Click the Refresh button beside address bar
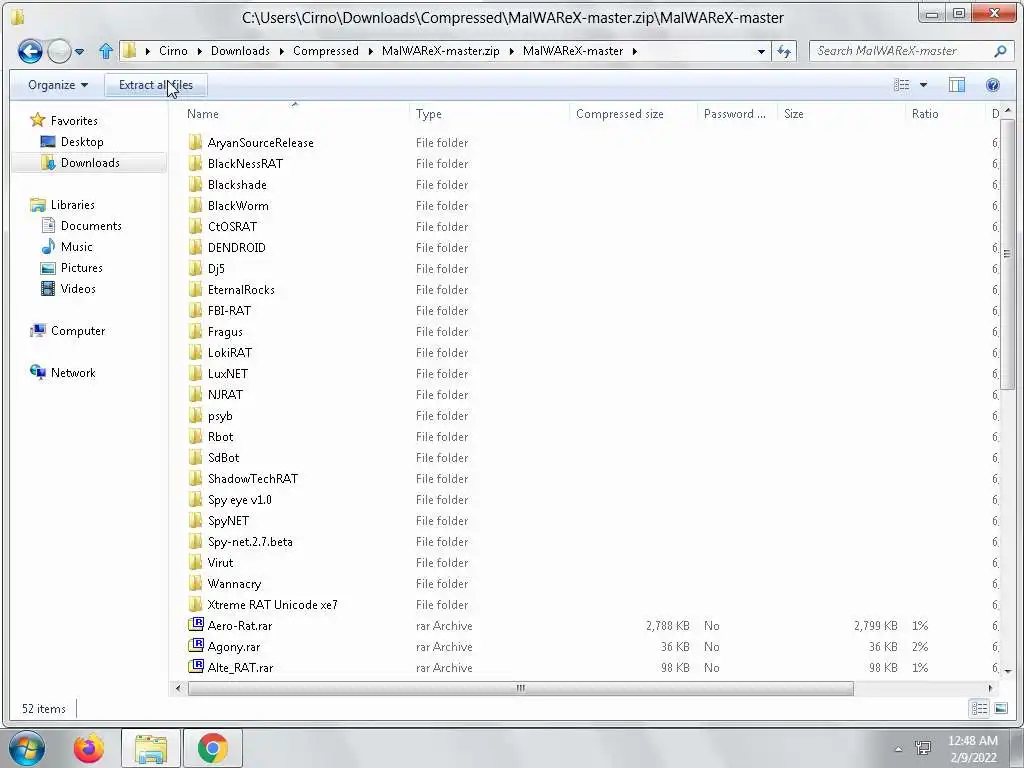This screenshot has height=768, width=1024. (784, 51)
